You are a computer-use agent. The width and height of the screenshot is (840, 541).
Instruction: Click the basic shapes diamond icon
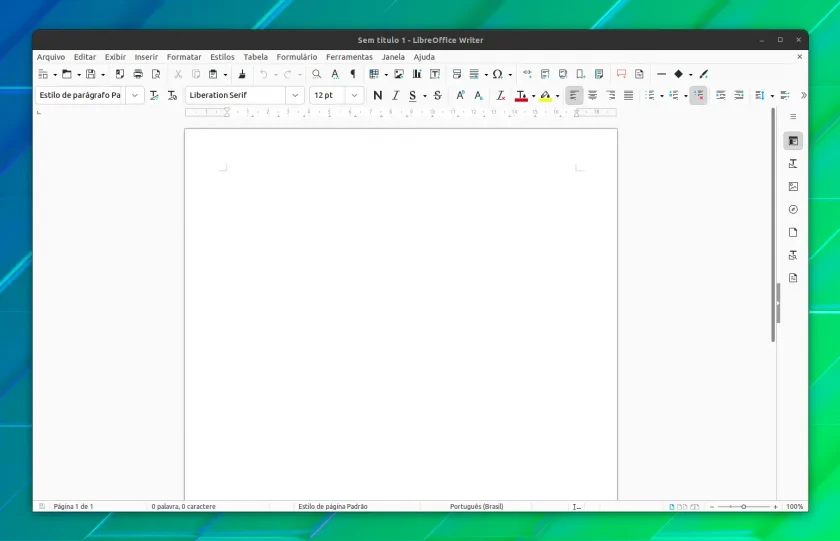[679, 74]
